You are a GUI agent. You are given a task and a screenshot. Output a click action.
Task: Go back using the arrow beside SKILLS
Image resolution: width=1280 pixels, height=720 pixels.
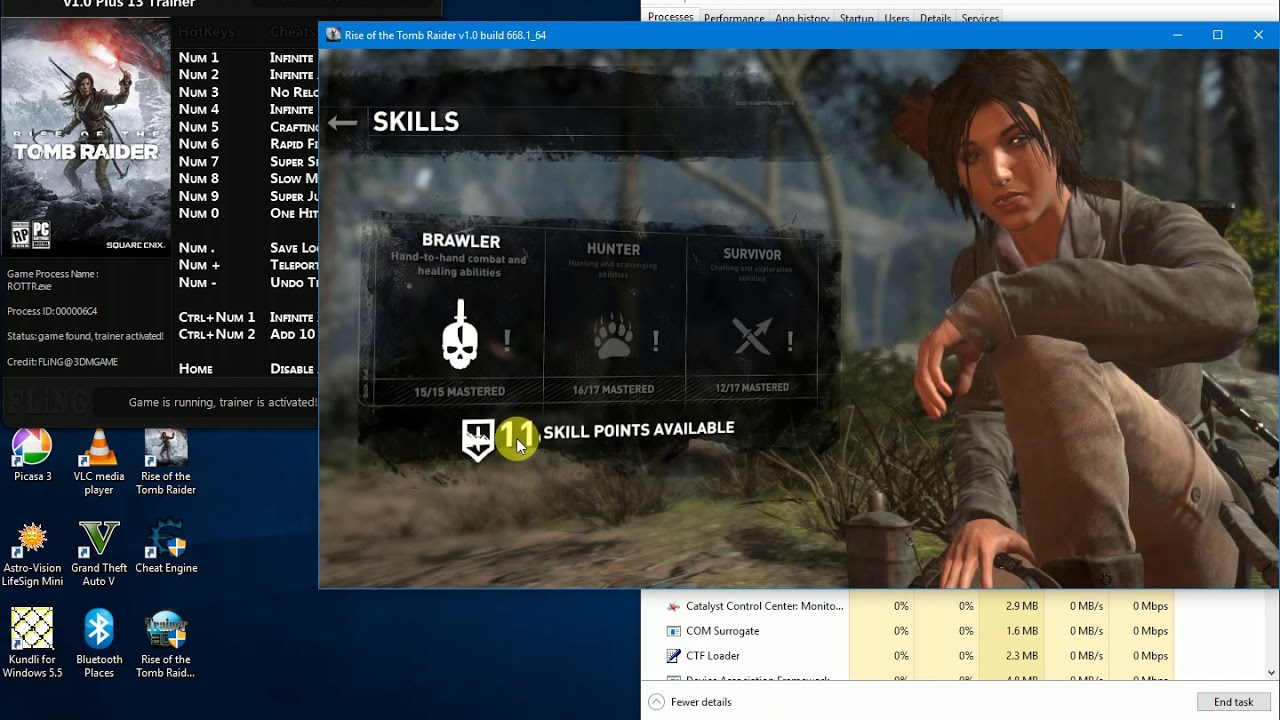342,123
